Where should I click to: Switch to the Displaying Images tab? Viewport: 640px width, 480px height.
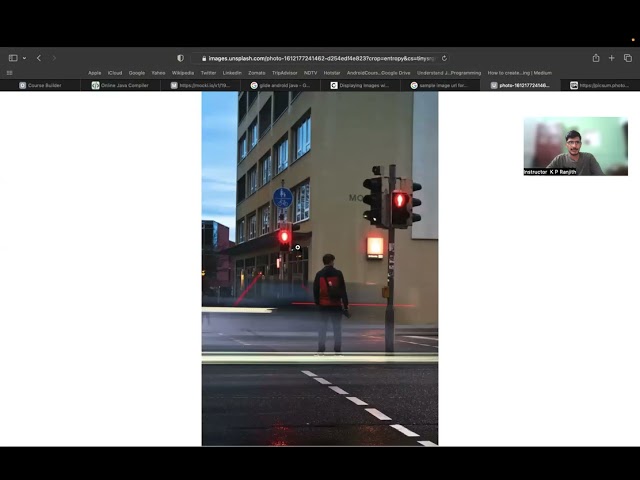[360, 85]
